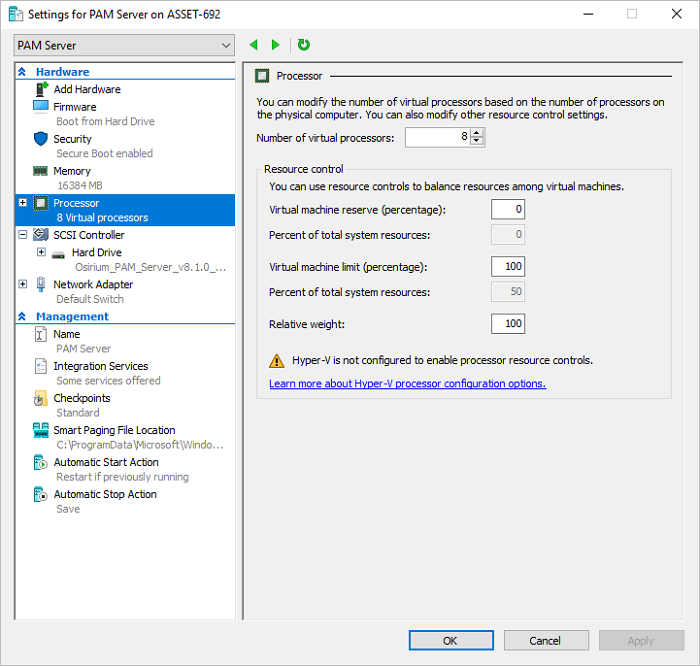Click the Security shield icon
Image resolution: width=700 pixels, height=666 pixels.
(x=41, y=139)
